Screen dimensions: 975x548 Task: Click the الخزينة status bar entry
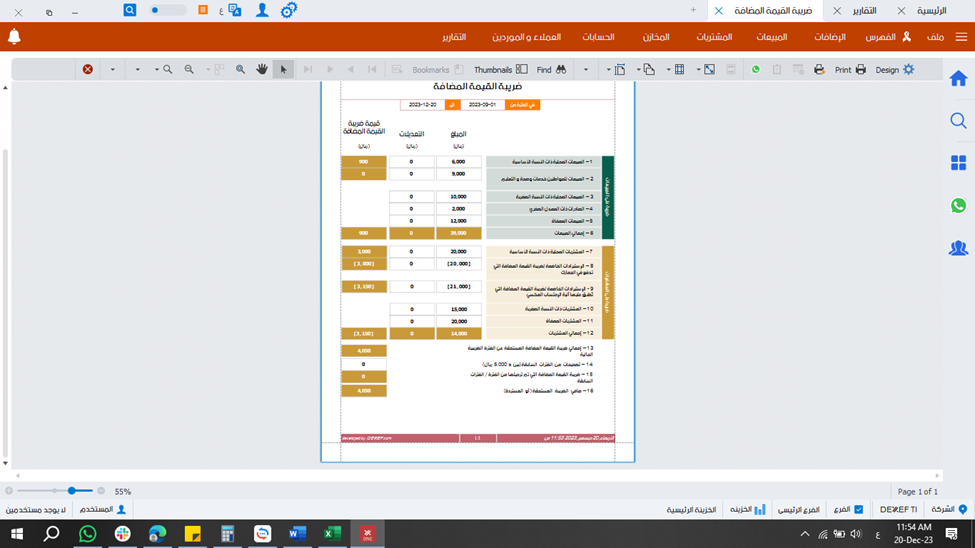747,509
